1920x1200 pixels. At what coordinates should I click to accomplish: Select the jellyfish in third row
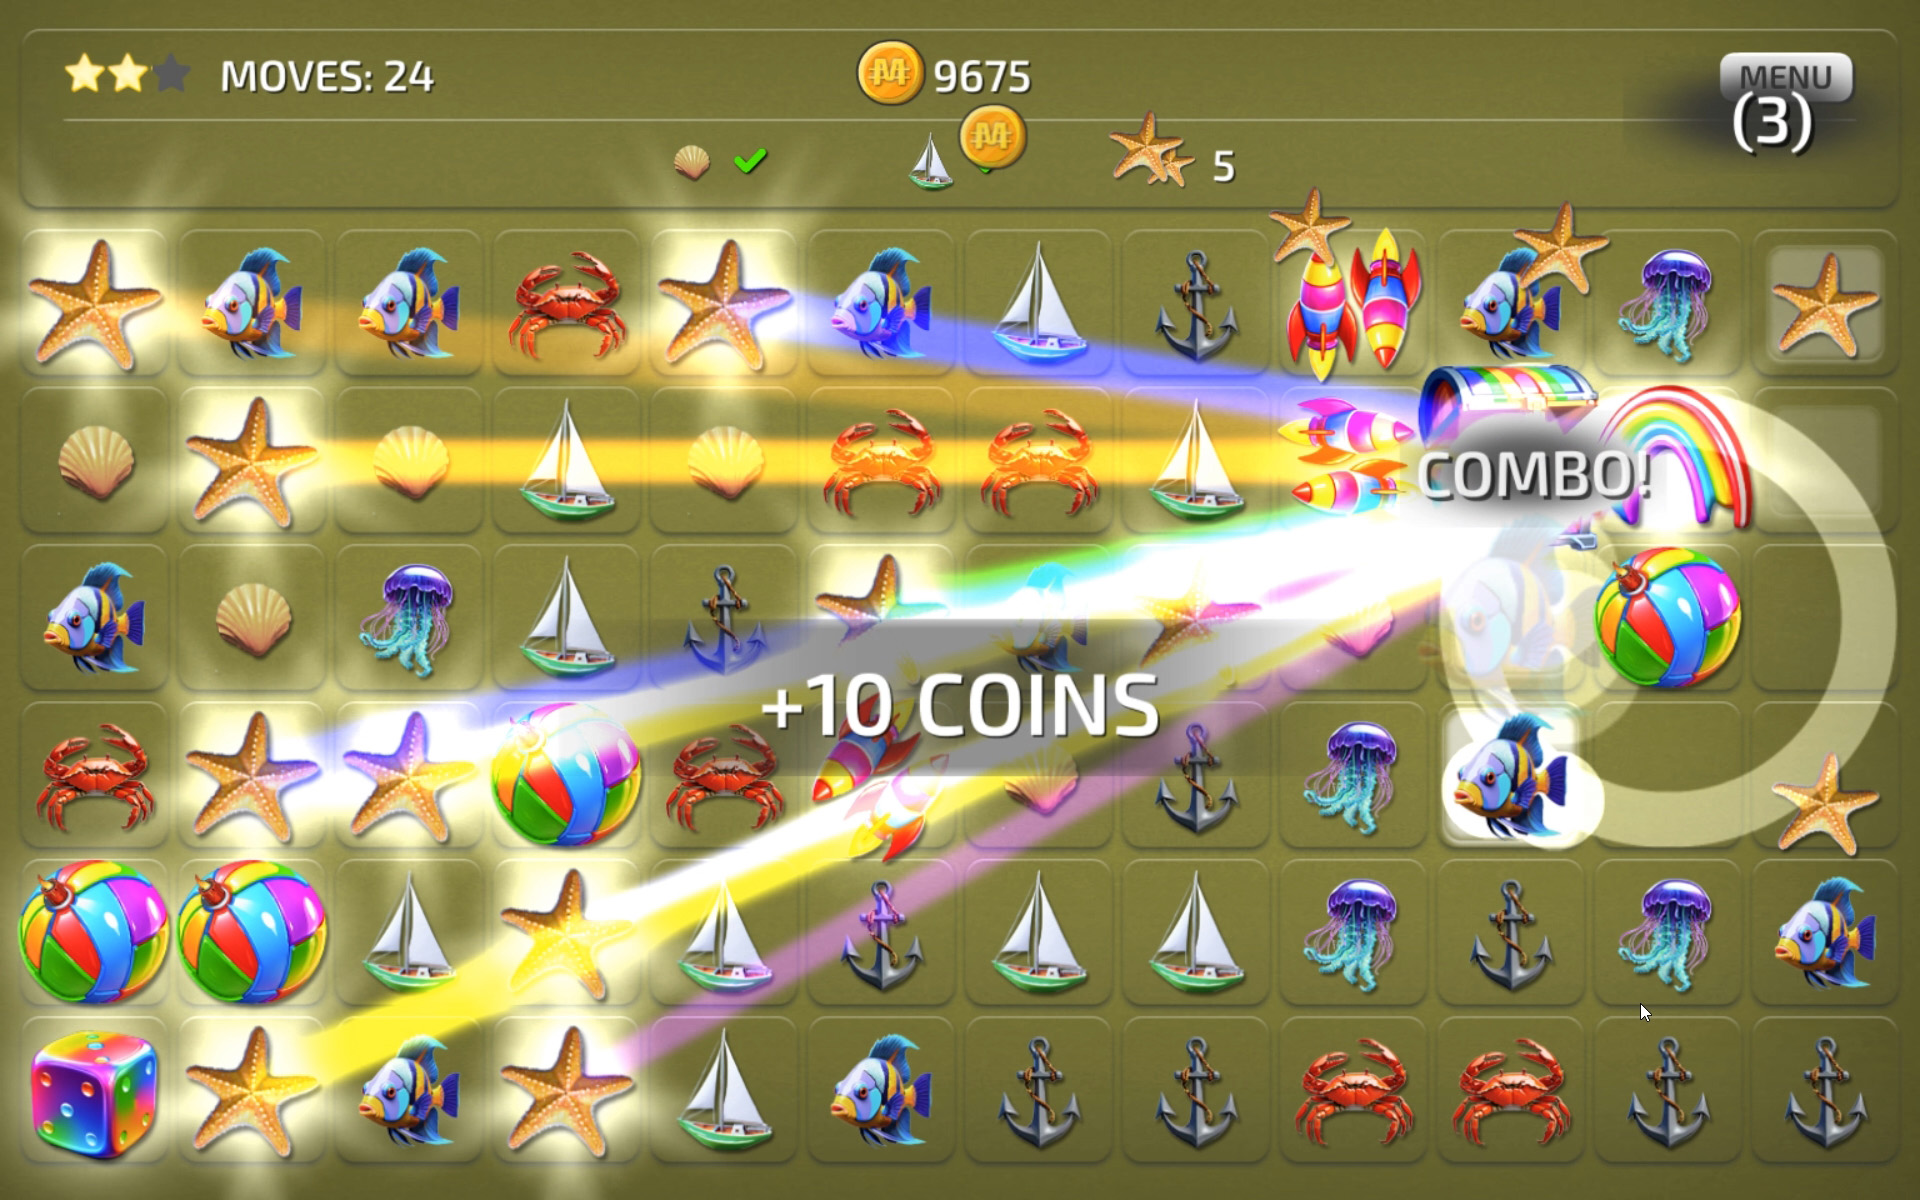409,618
